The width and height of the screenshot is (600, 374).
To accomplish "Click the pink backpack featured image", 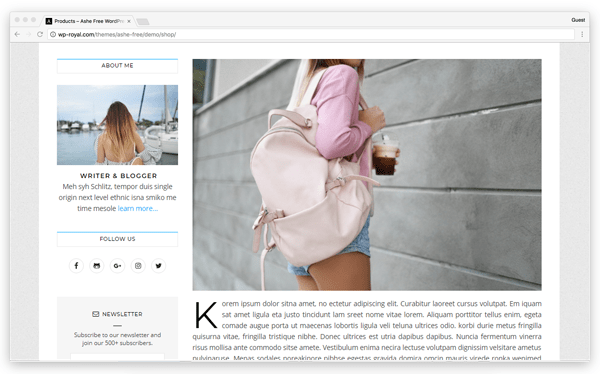I will pos(367,175).
